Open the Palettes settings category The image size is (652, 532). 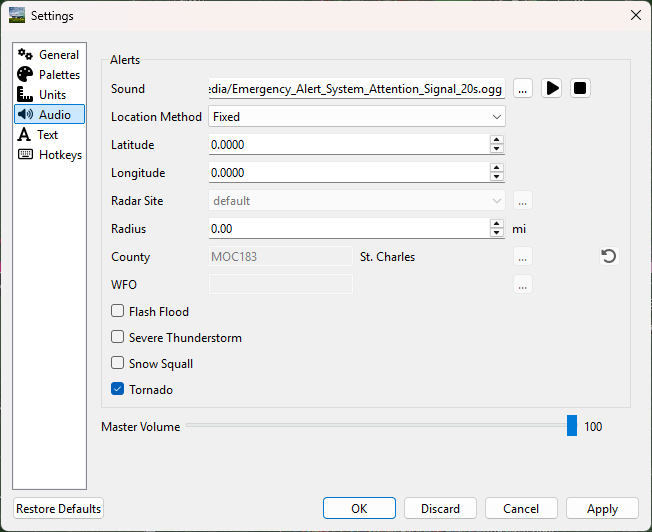49,74
